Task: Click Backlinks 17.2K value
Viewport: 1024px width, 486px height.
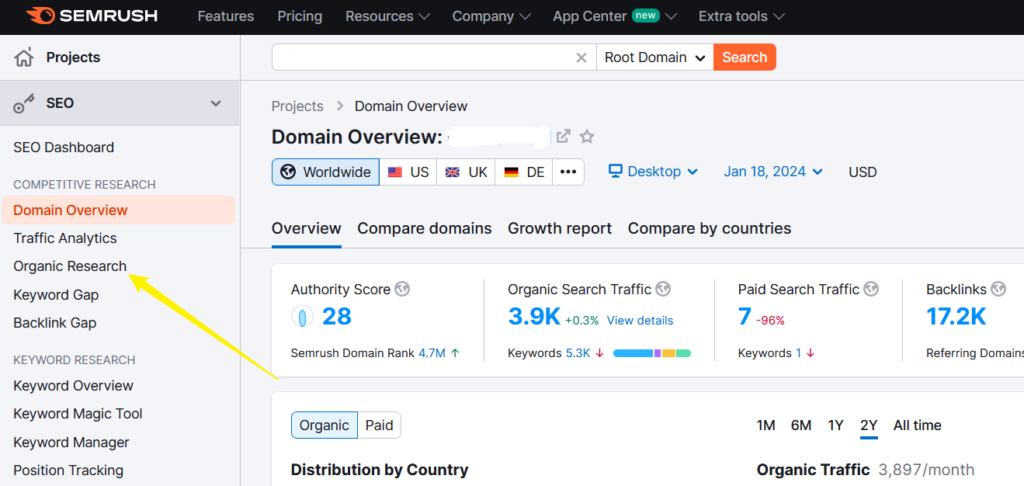Action: 956,317
